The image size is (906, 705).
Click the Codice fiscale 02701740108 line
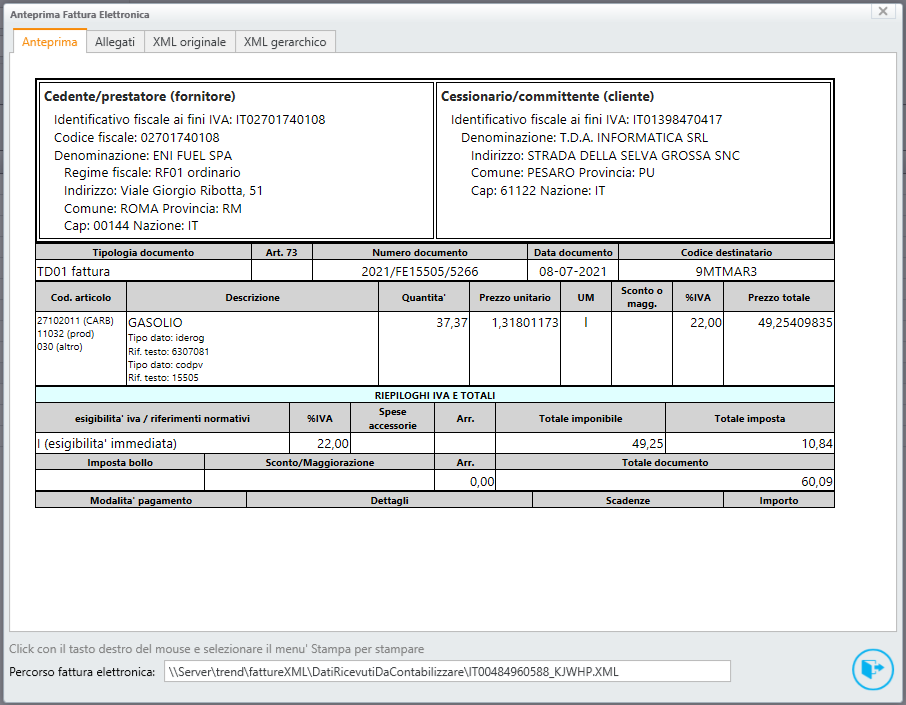coord(136,138)
